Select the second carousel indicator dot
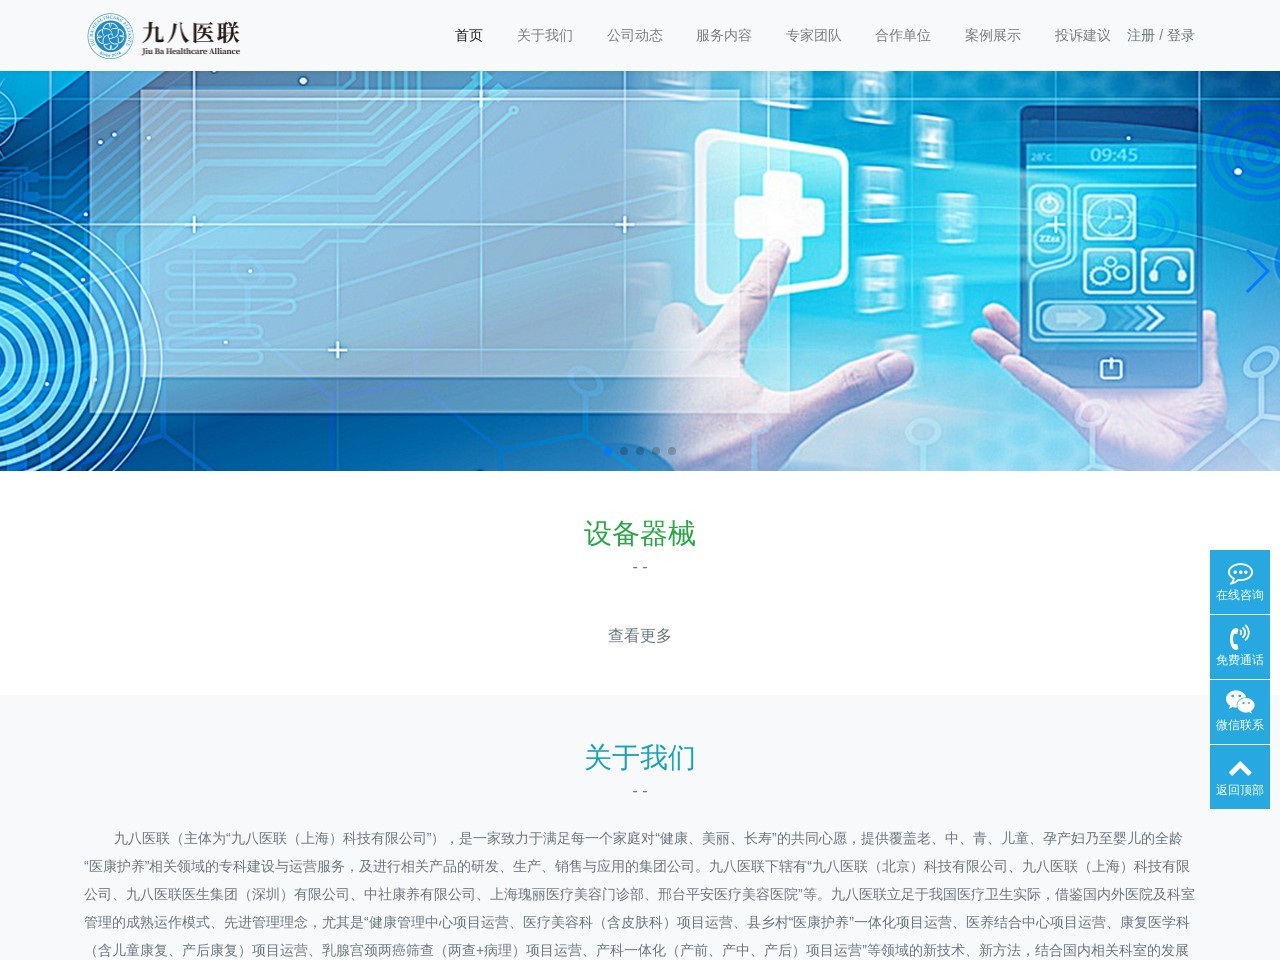The image size is (1280, 960). [x=624, y=451]
